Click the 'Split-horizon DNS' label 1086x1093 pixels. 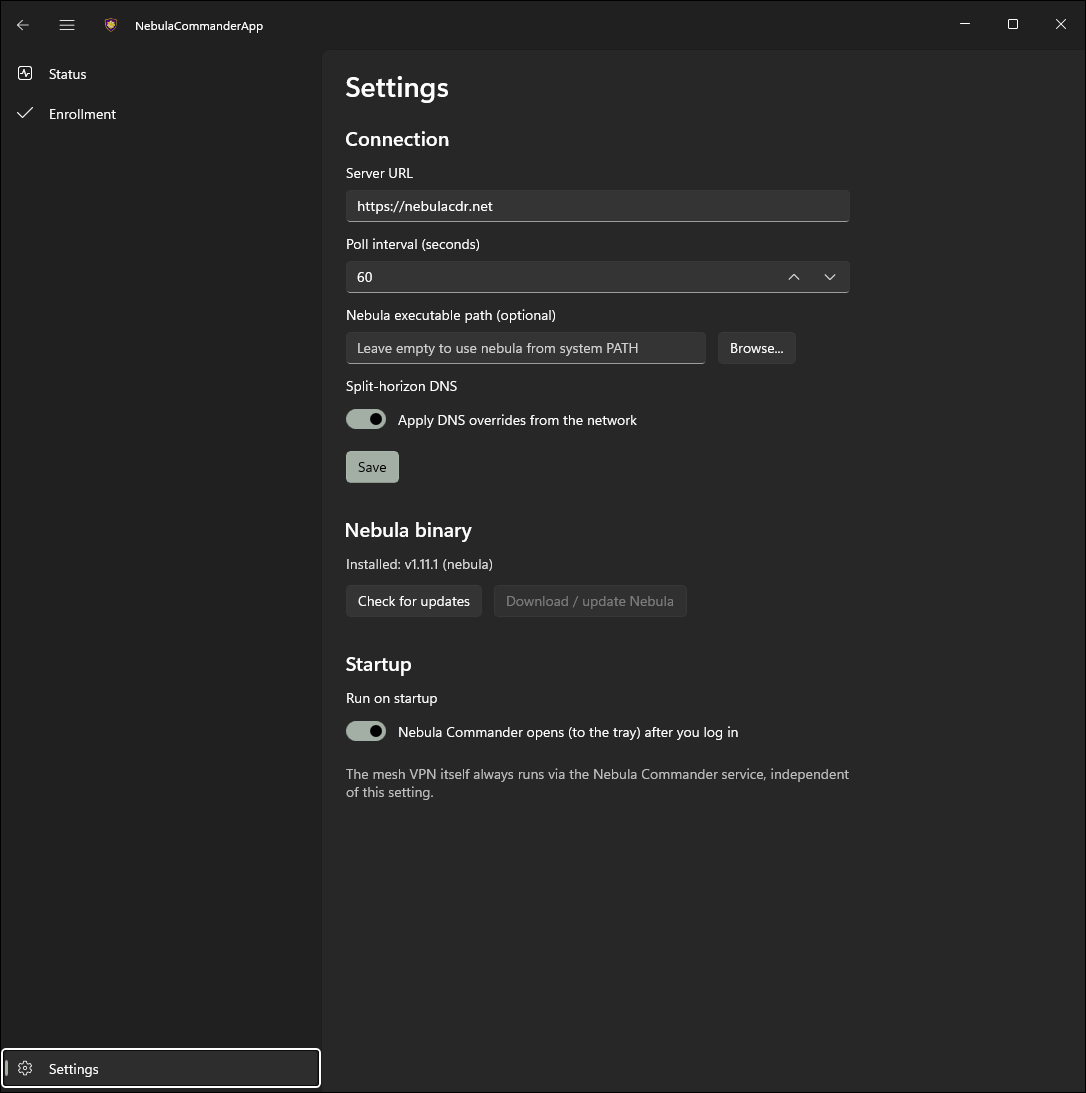[401, 386]
